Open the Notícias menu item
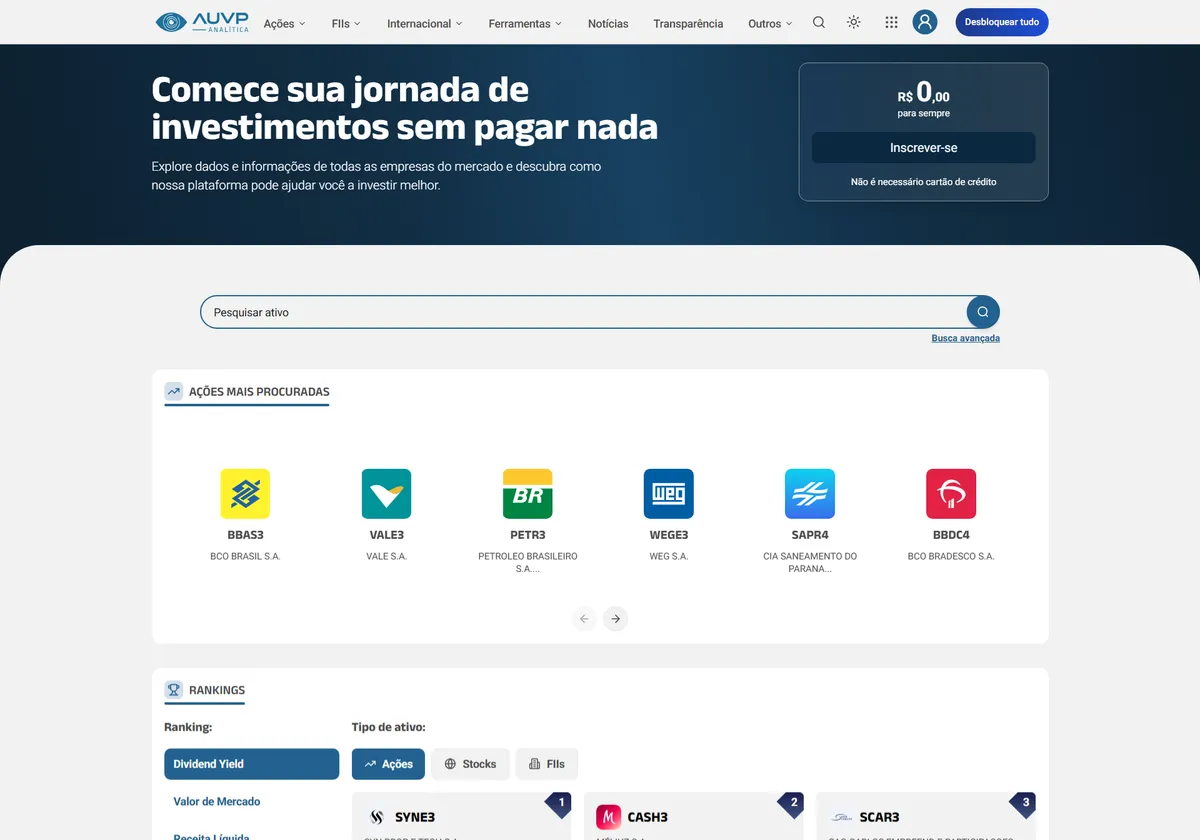The height and width of the screenshot is (840, 1200). point(608,23)
